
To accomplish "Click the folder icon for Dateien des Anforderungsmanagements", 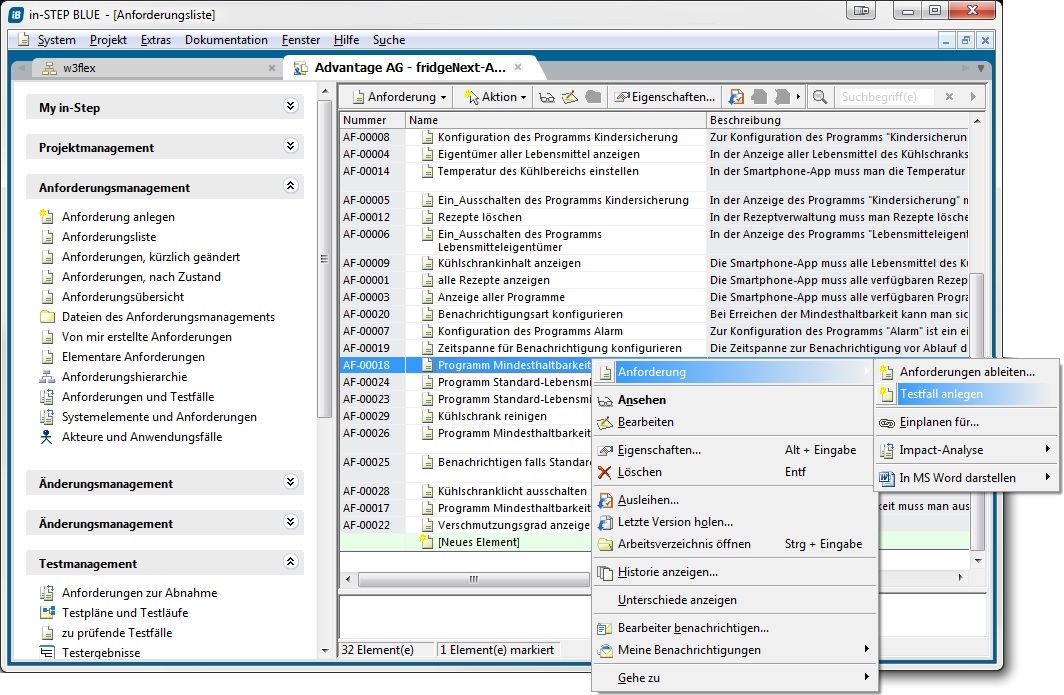I will click(47, 317).
